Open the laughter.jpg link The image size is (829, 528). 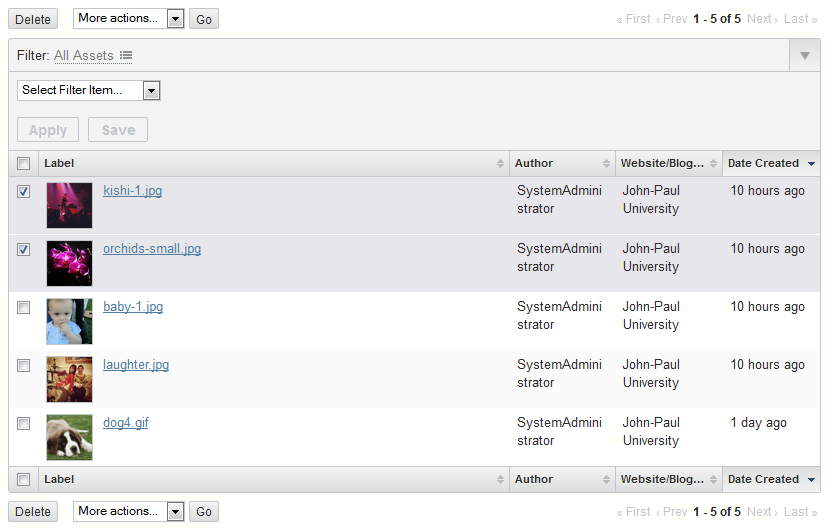(136, 365)
